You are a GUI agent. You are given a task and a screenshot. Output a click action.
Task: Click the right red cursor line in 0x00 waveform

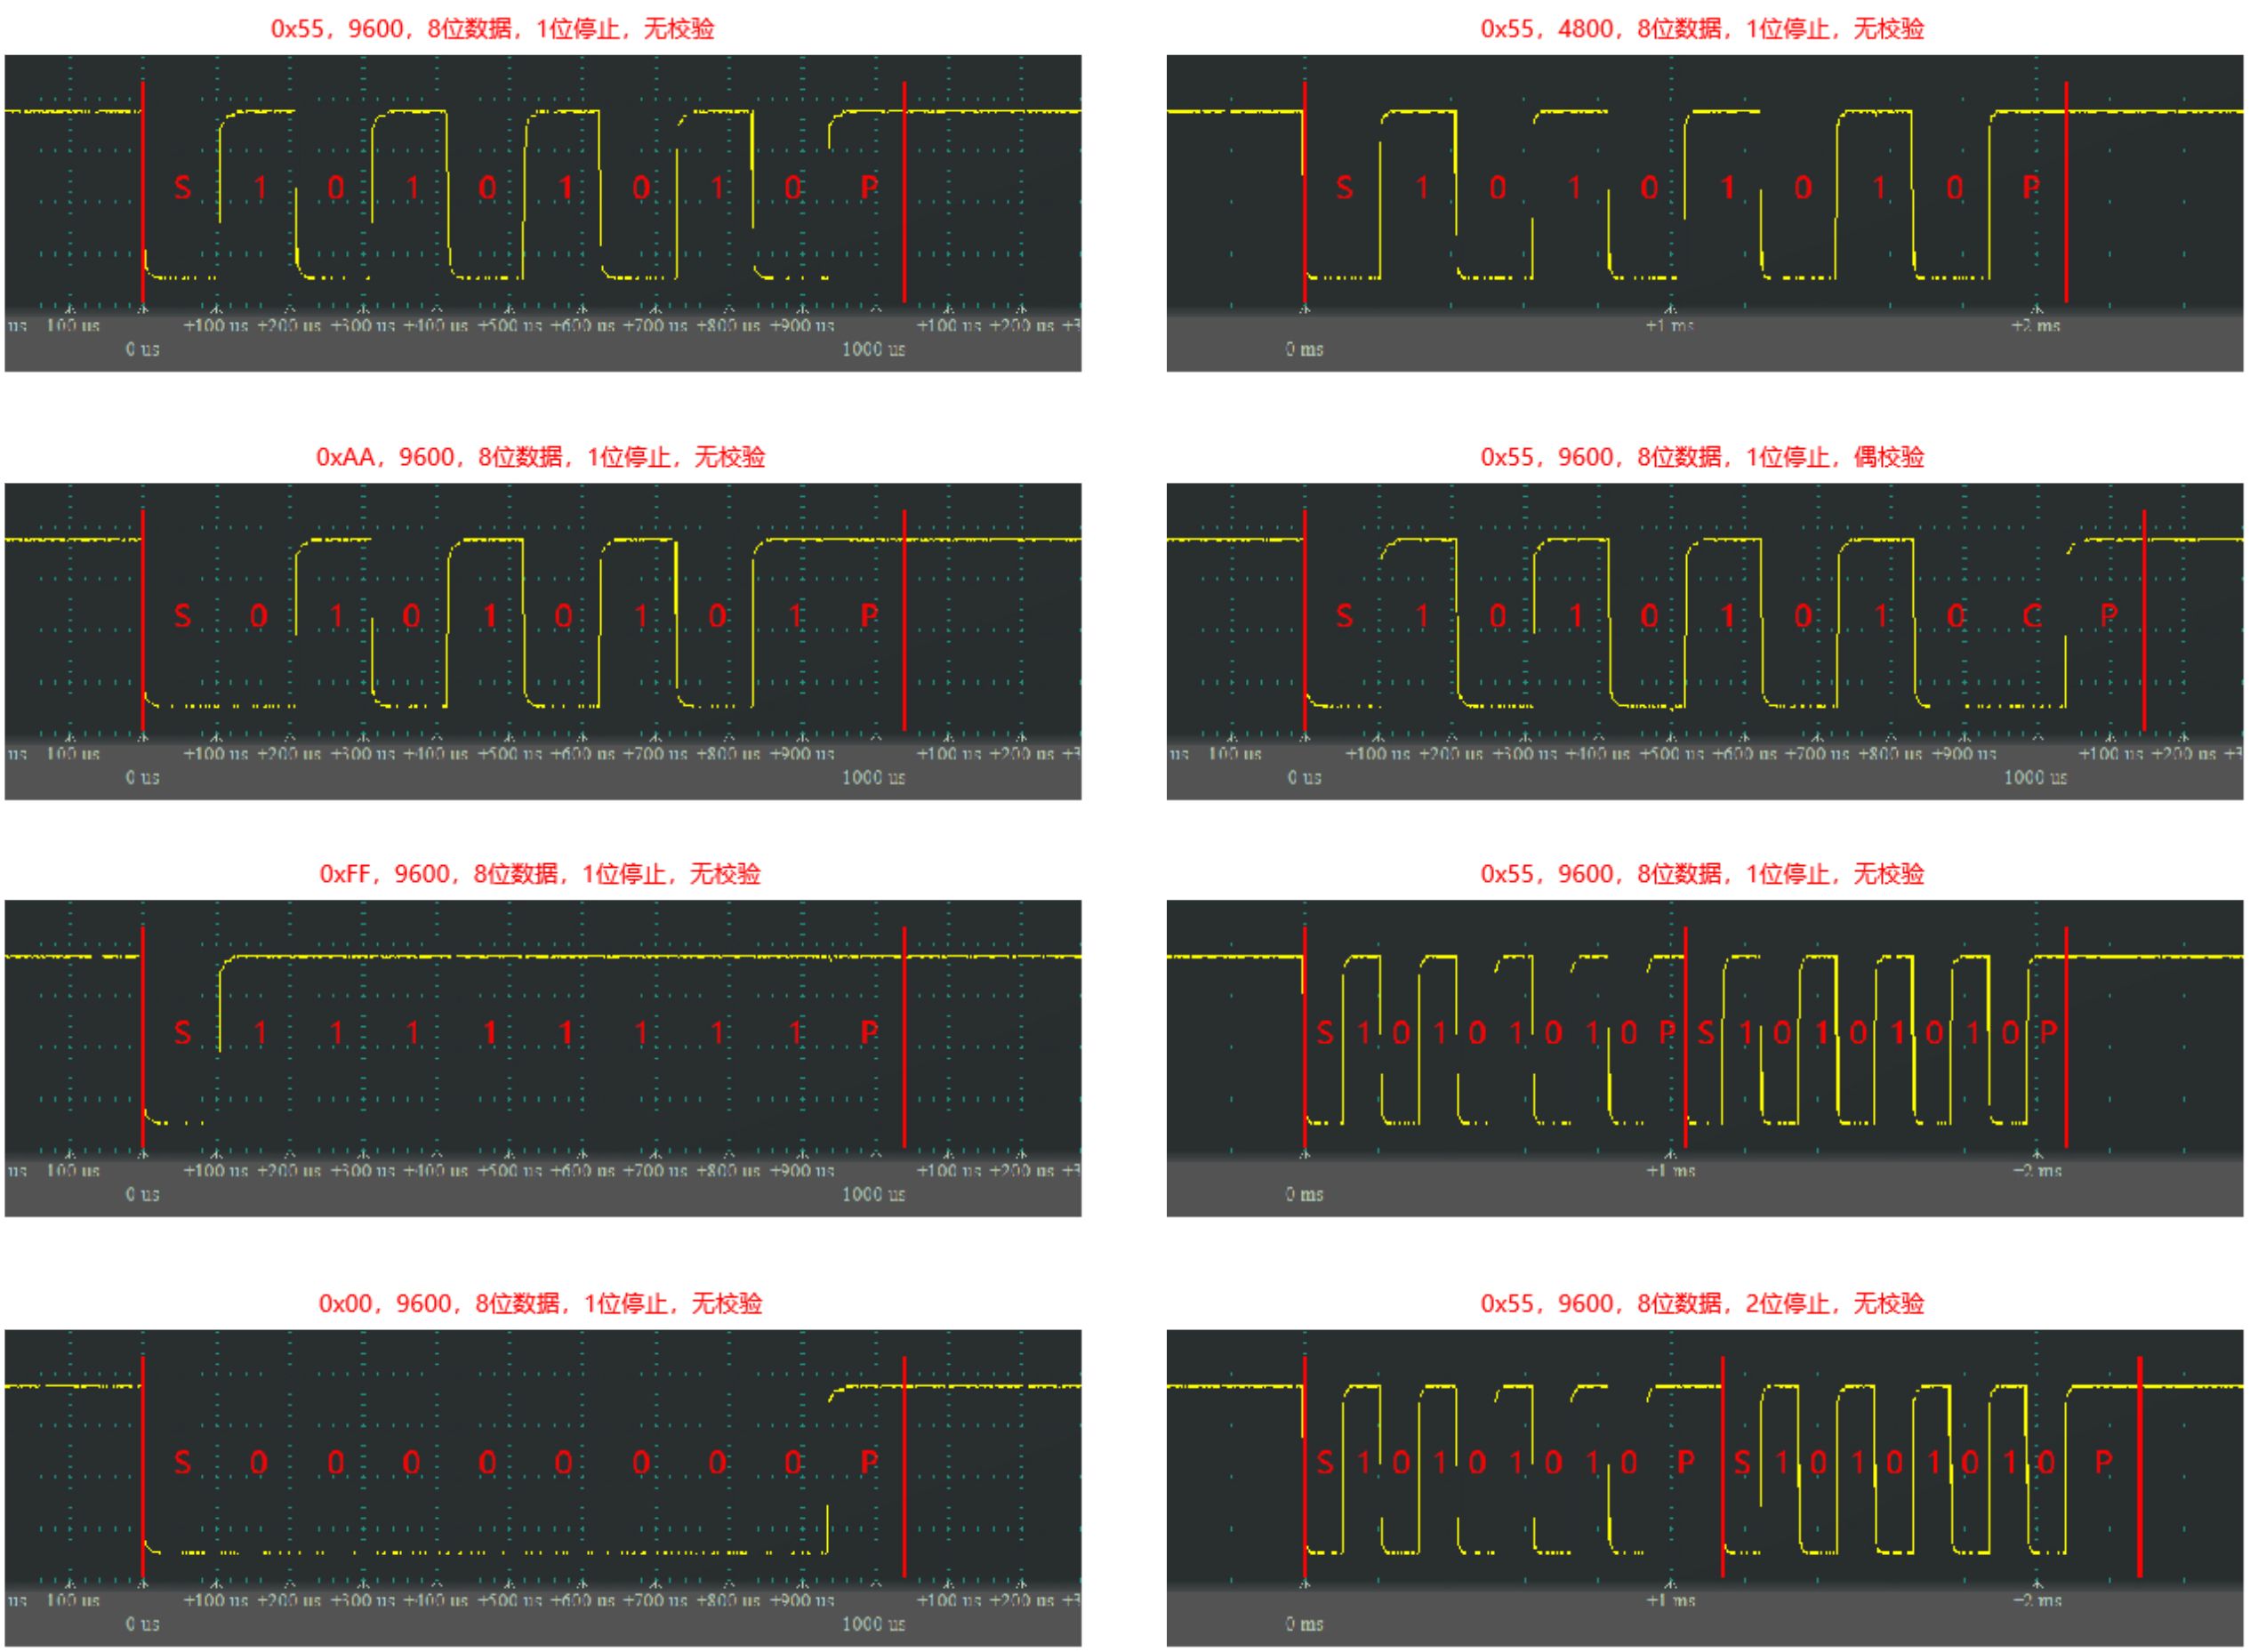[x=904, y=1465]
